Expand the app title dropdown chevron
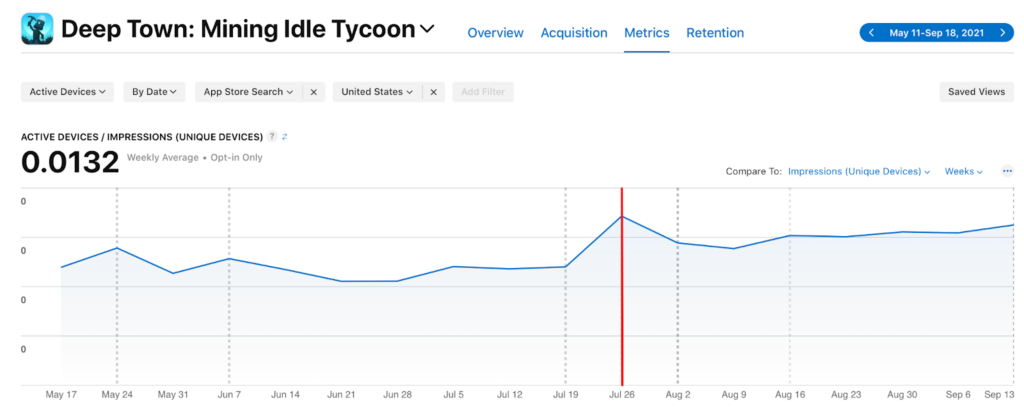This screenshot has width=1024, height=414. [427, 30]
